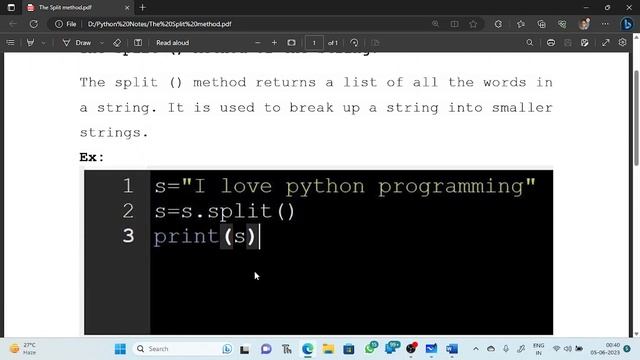Viewport: 640px width, 360px height.
Task: Select the Highlight tool
Action: pos(30,42)
